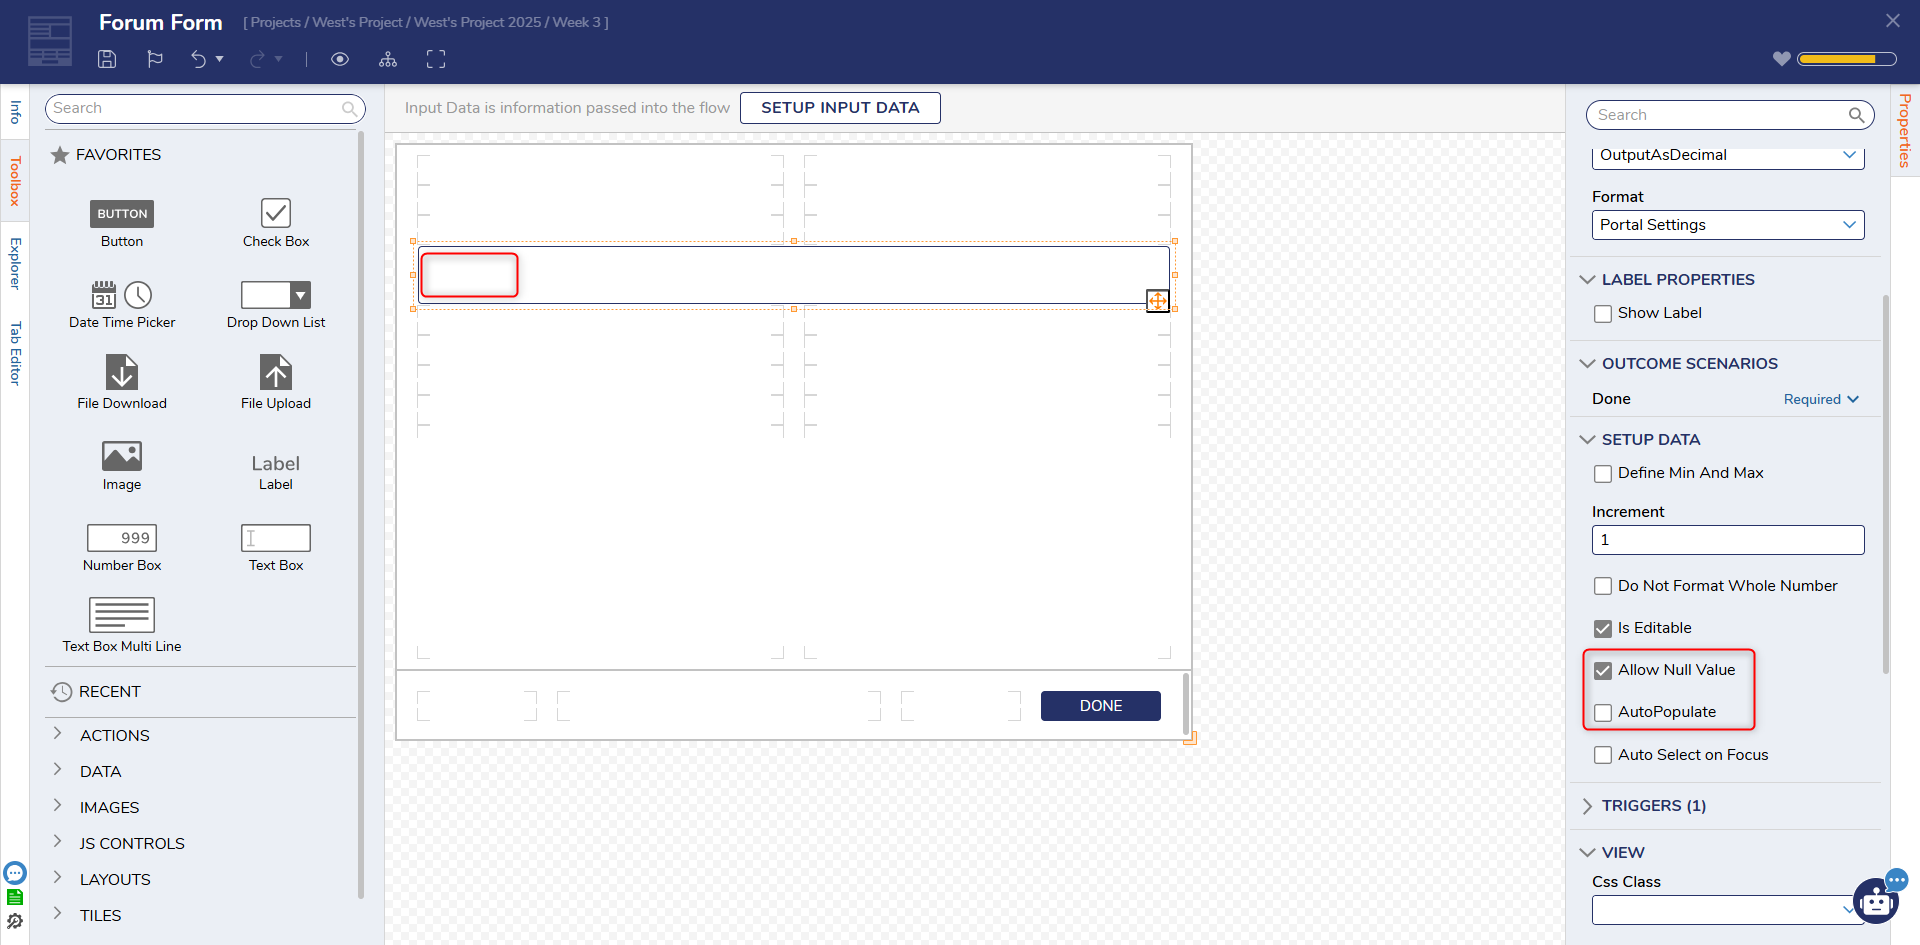The image size is (1920, 945).
Task: Switch to the Explorer side tab
Action: (x=15, y=263)
